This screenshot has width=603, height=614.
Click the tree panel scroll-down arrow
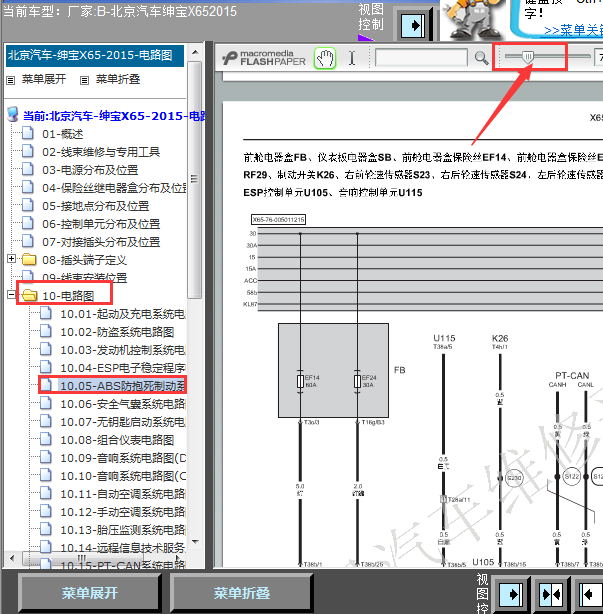[195, 542]
